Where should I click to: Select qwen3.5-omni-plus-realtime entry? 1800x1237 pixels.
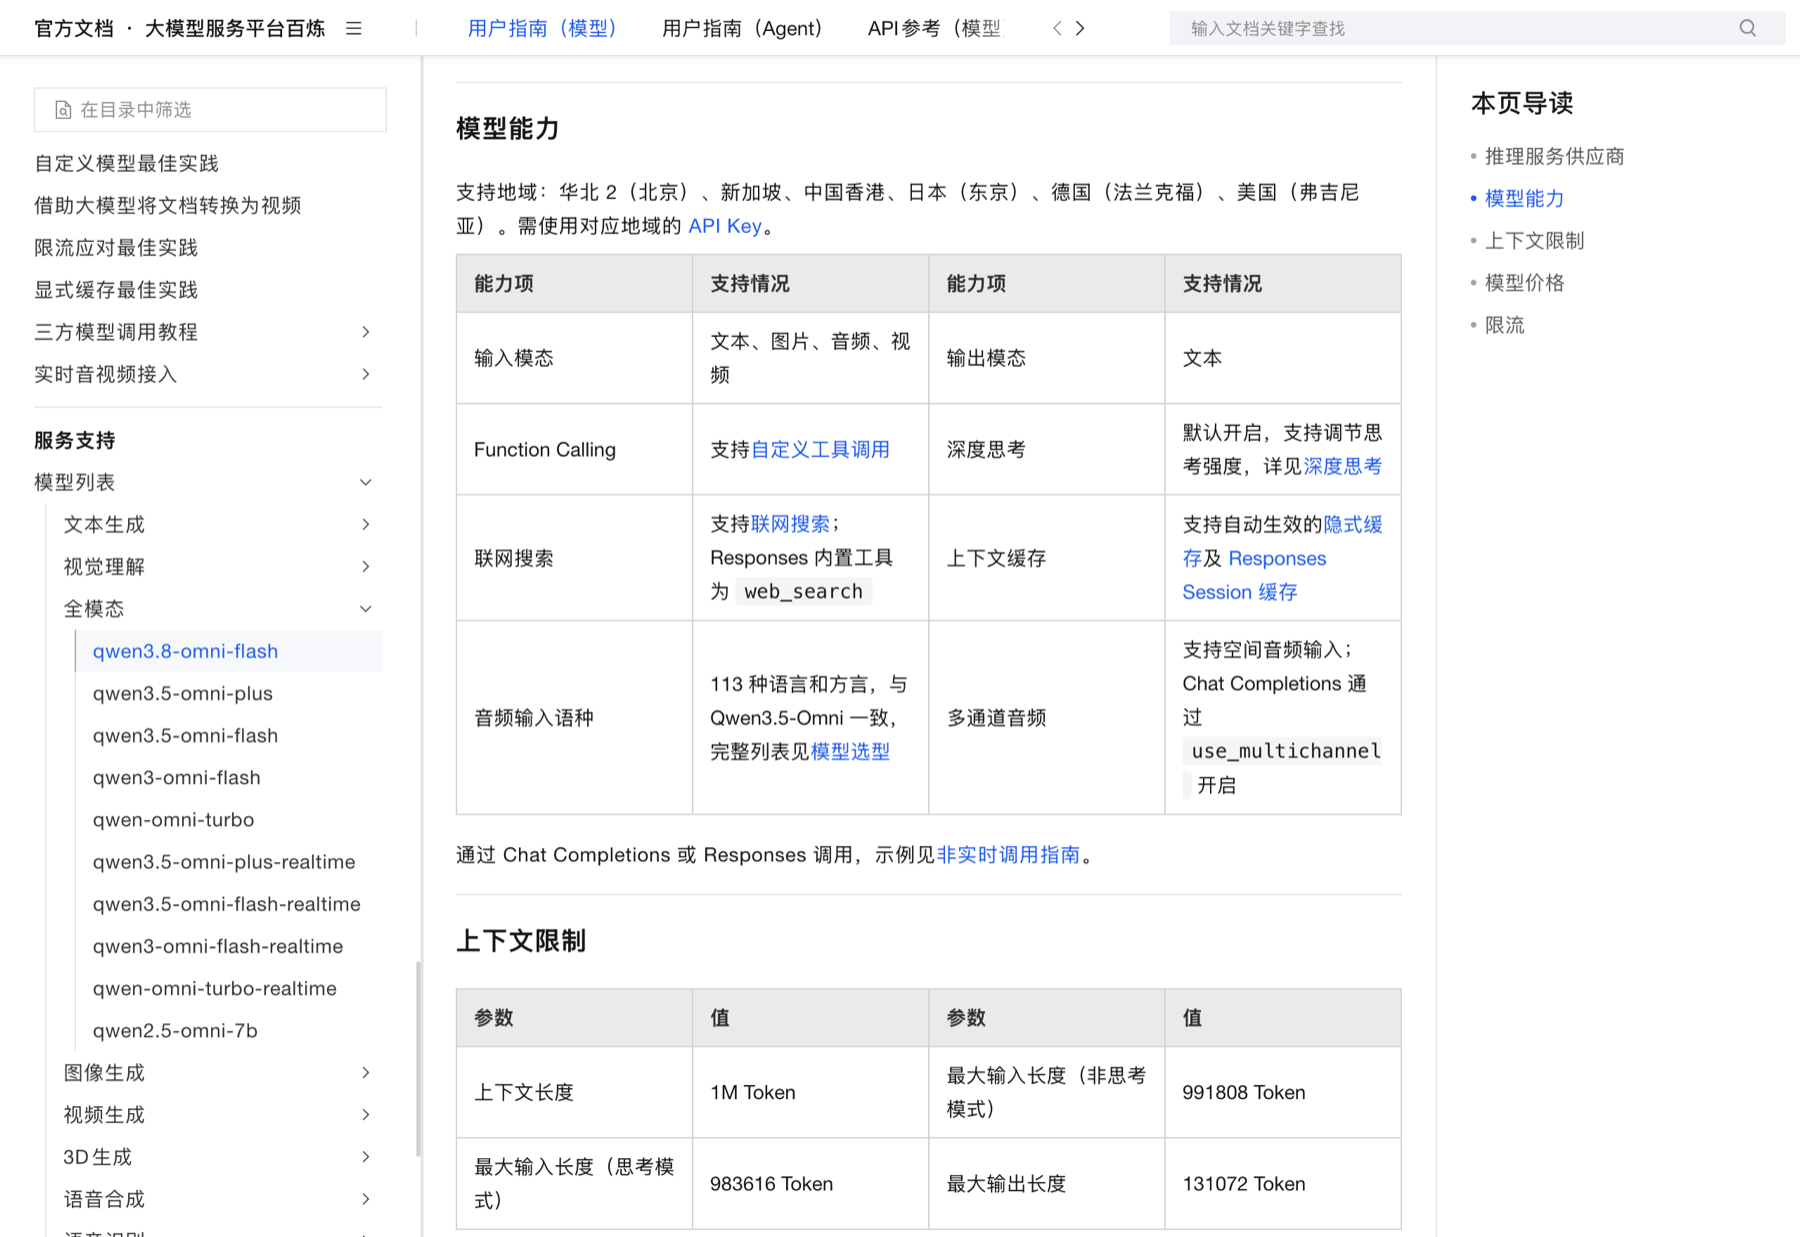click(x=224, y=861)
